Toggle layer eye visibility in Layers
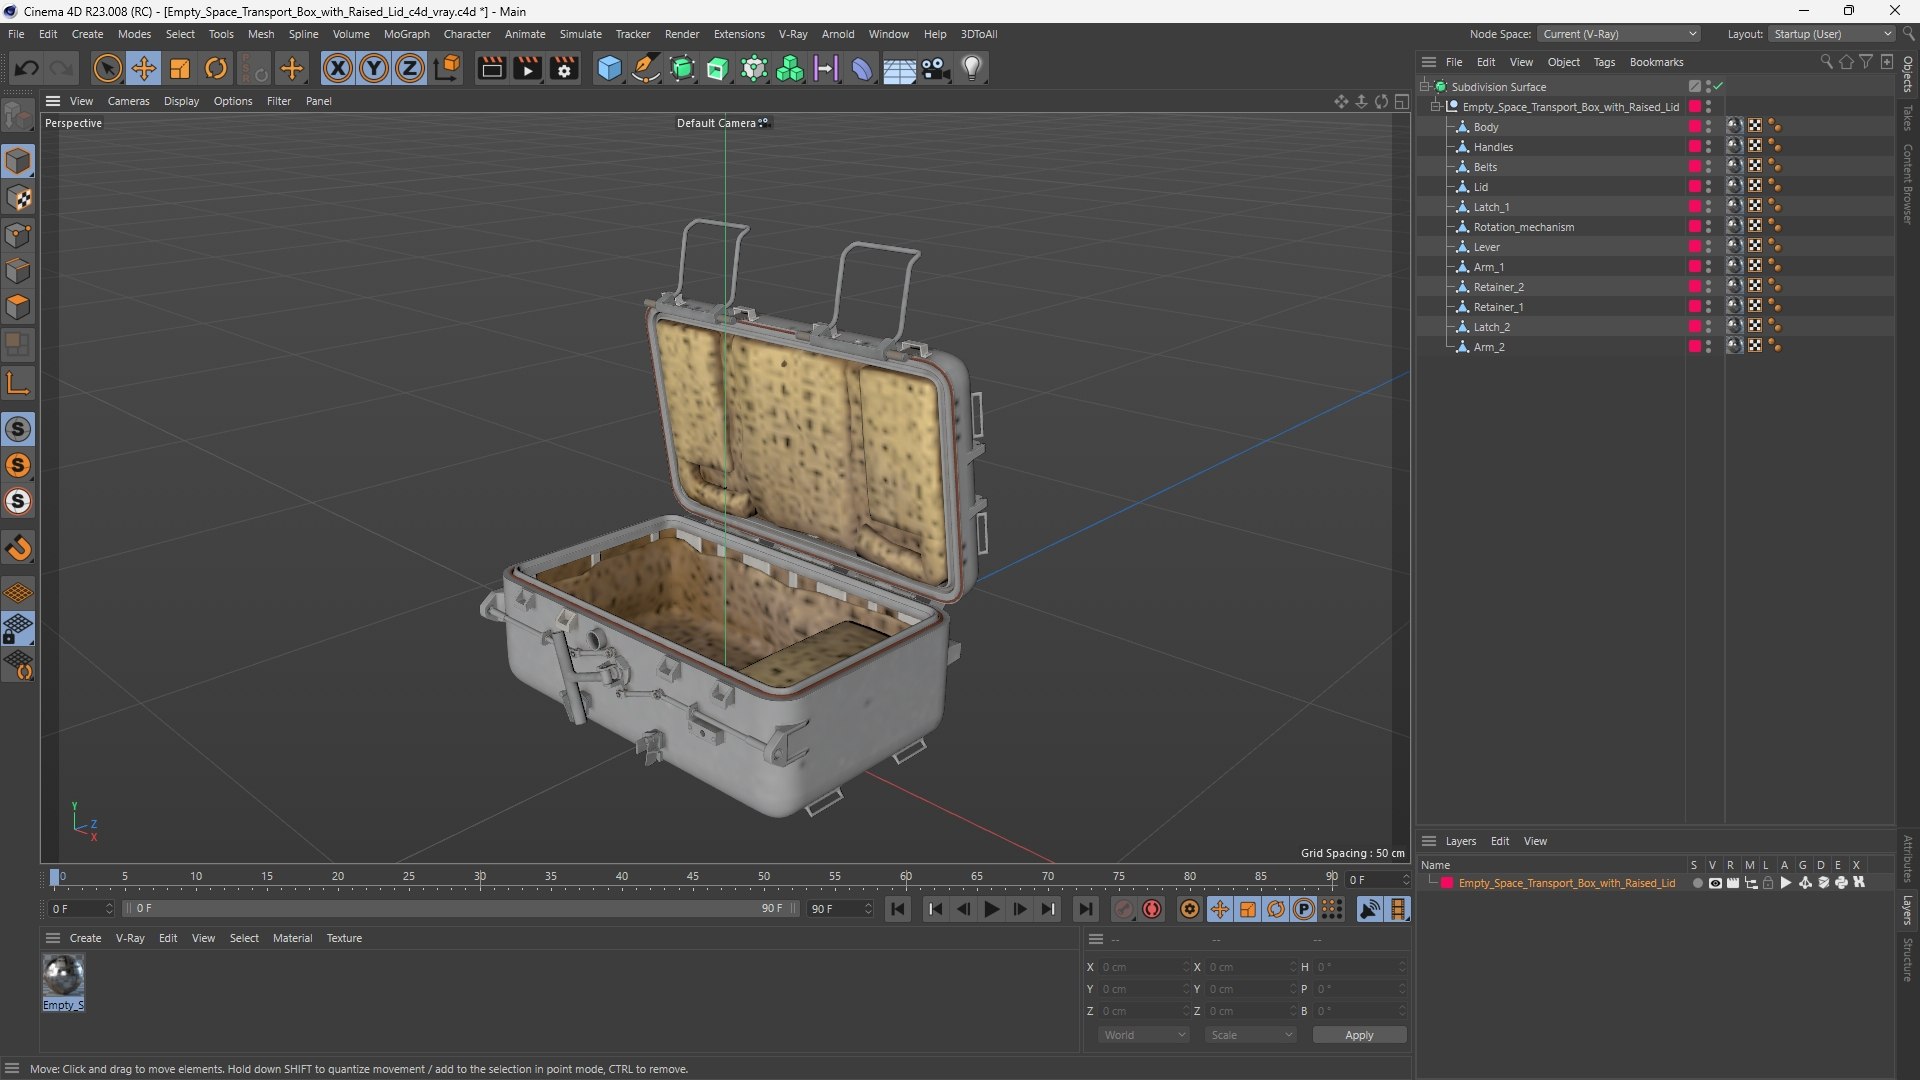Viewport: 1920px width, 1080px height. pyautogui.click(x=1715, y=883)
